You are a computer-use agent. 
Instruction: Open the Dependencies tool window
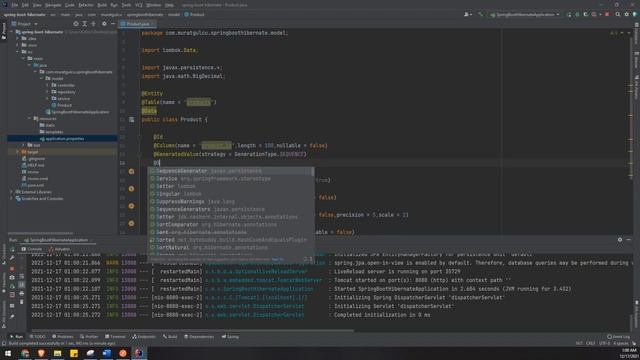click(199, 337)
